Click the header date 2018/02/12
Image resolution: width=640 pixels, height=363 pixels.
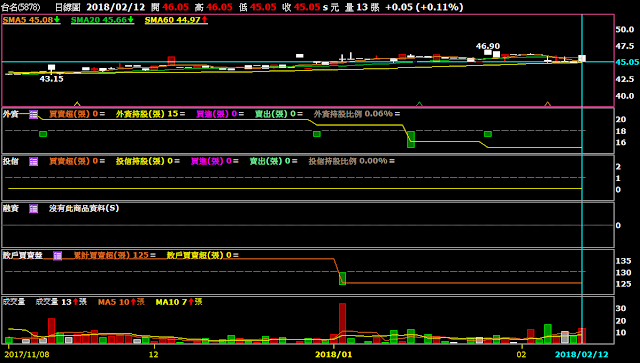pos(116,7)
